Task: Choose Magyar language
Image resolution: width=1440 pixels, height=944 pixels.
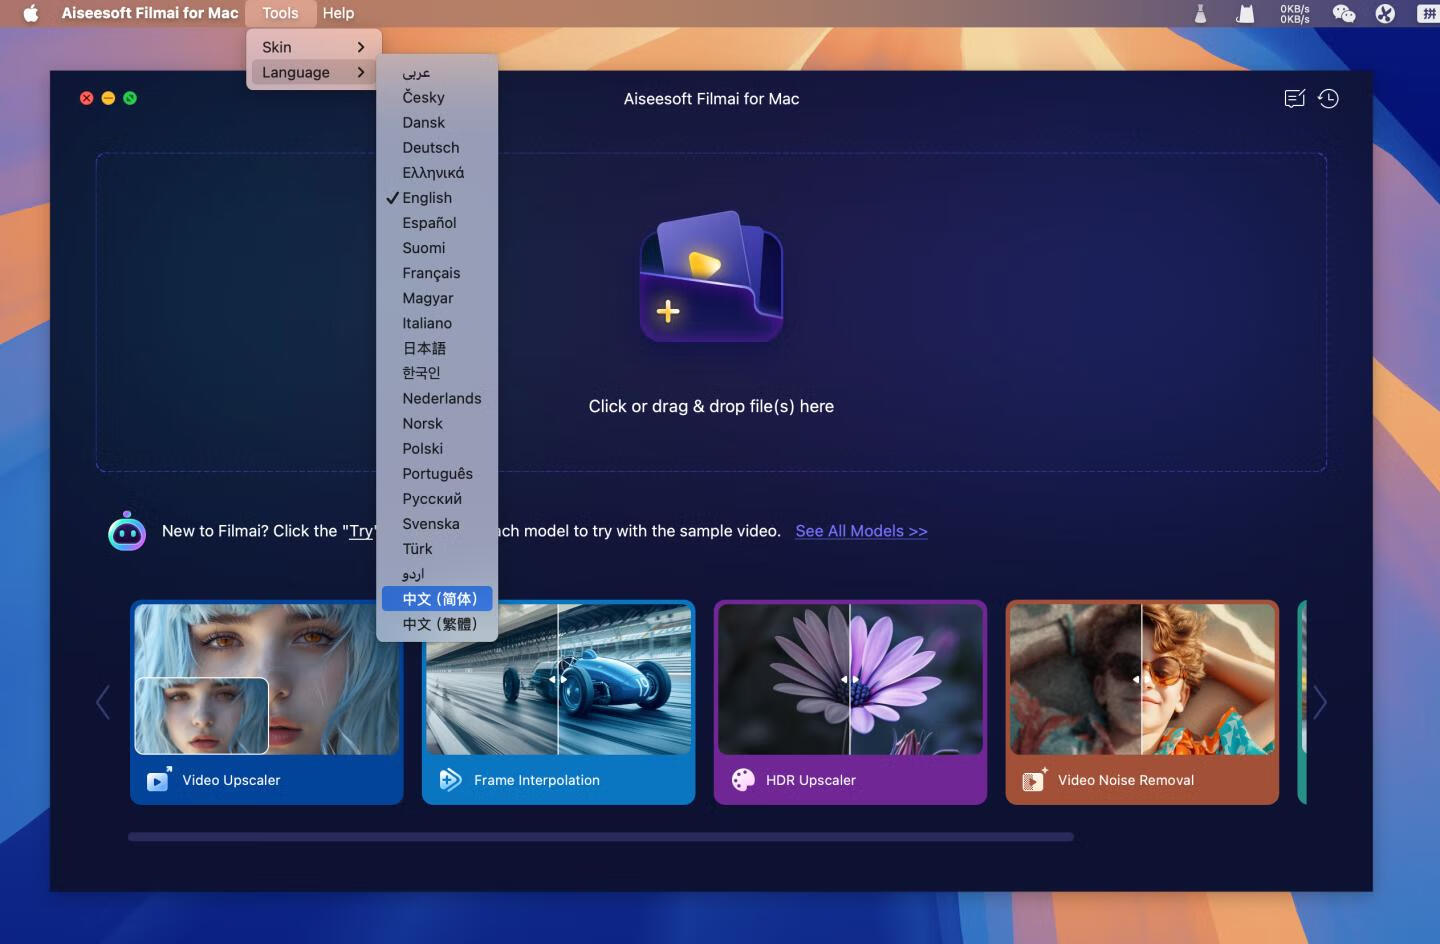Action: click(x=436, y=298)
